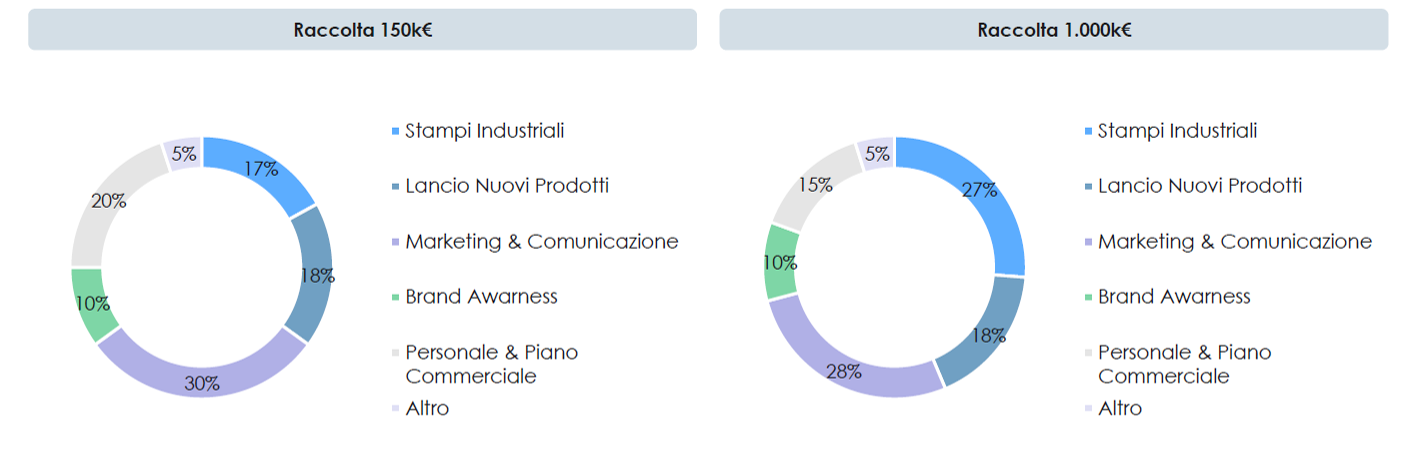Screen dimensions: 1405x459
Task: Click Stampi Industriali label in right legend
Action: (x=1177, y=131)
